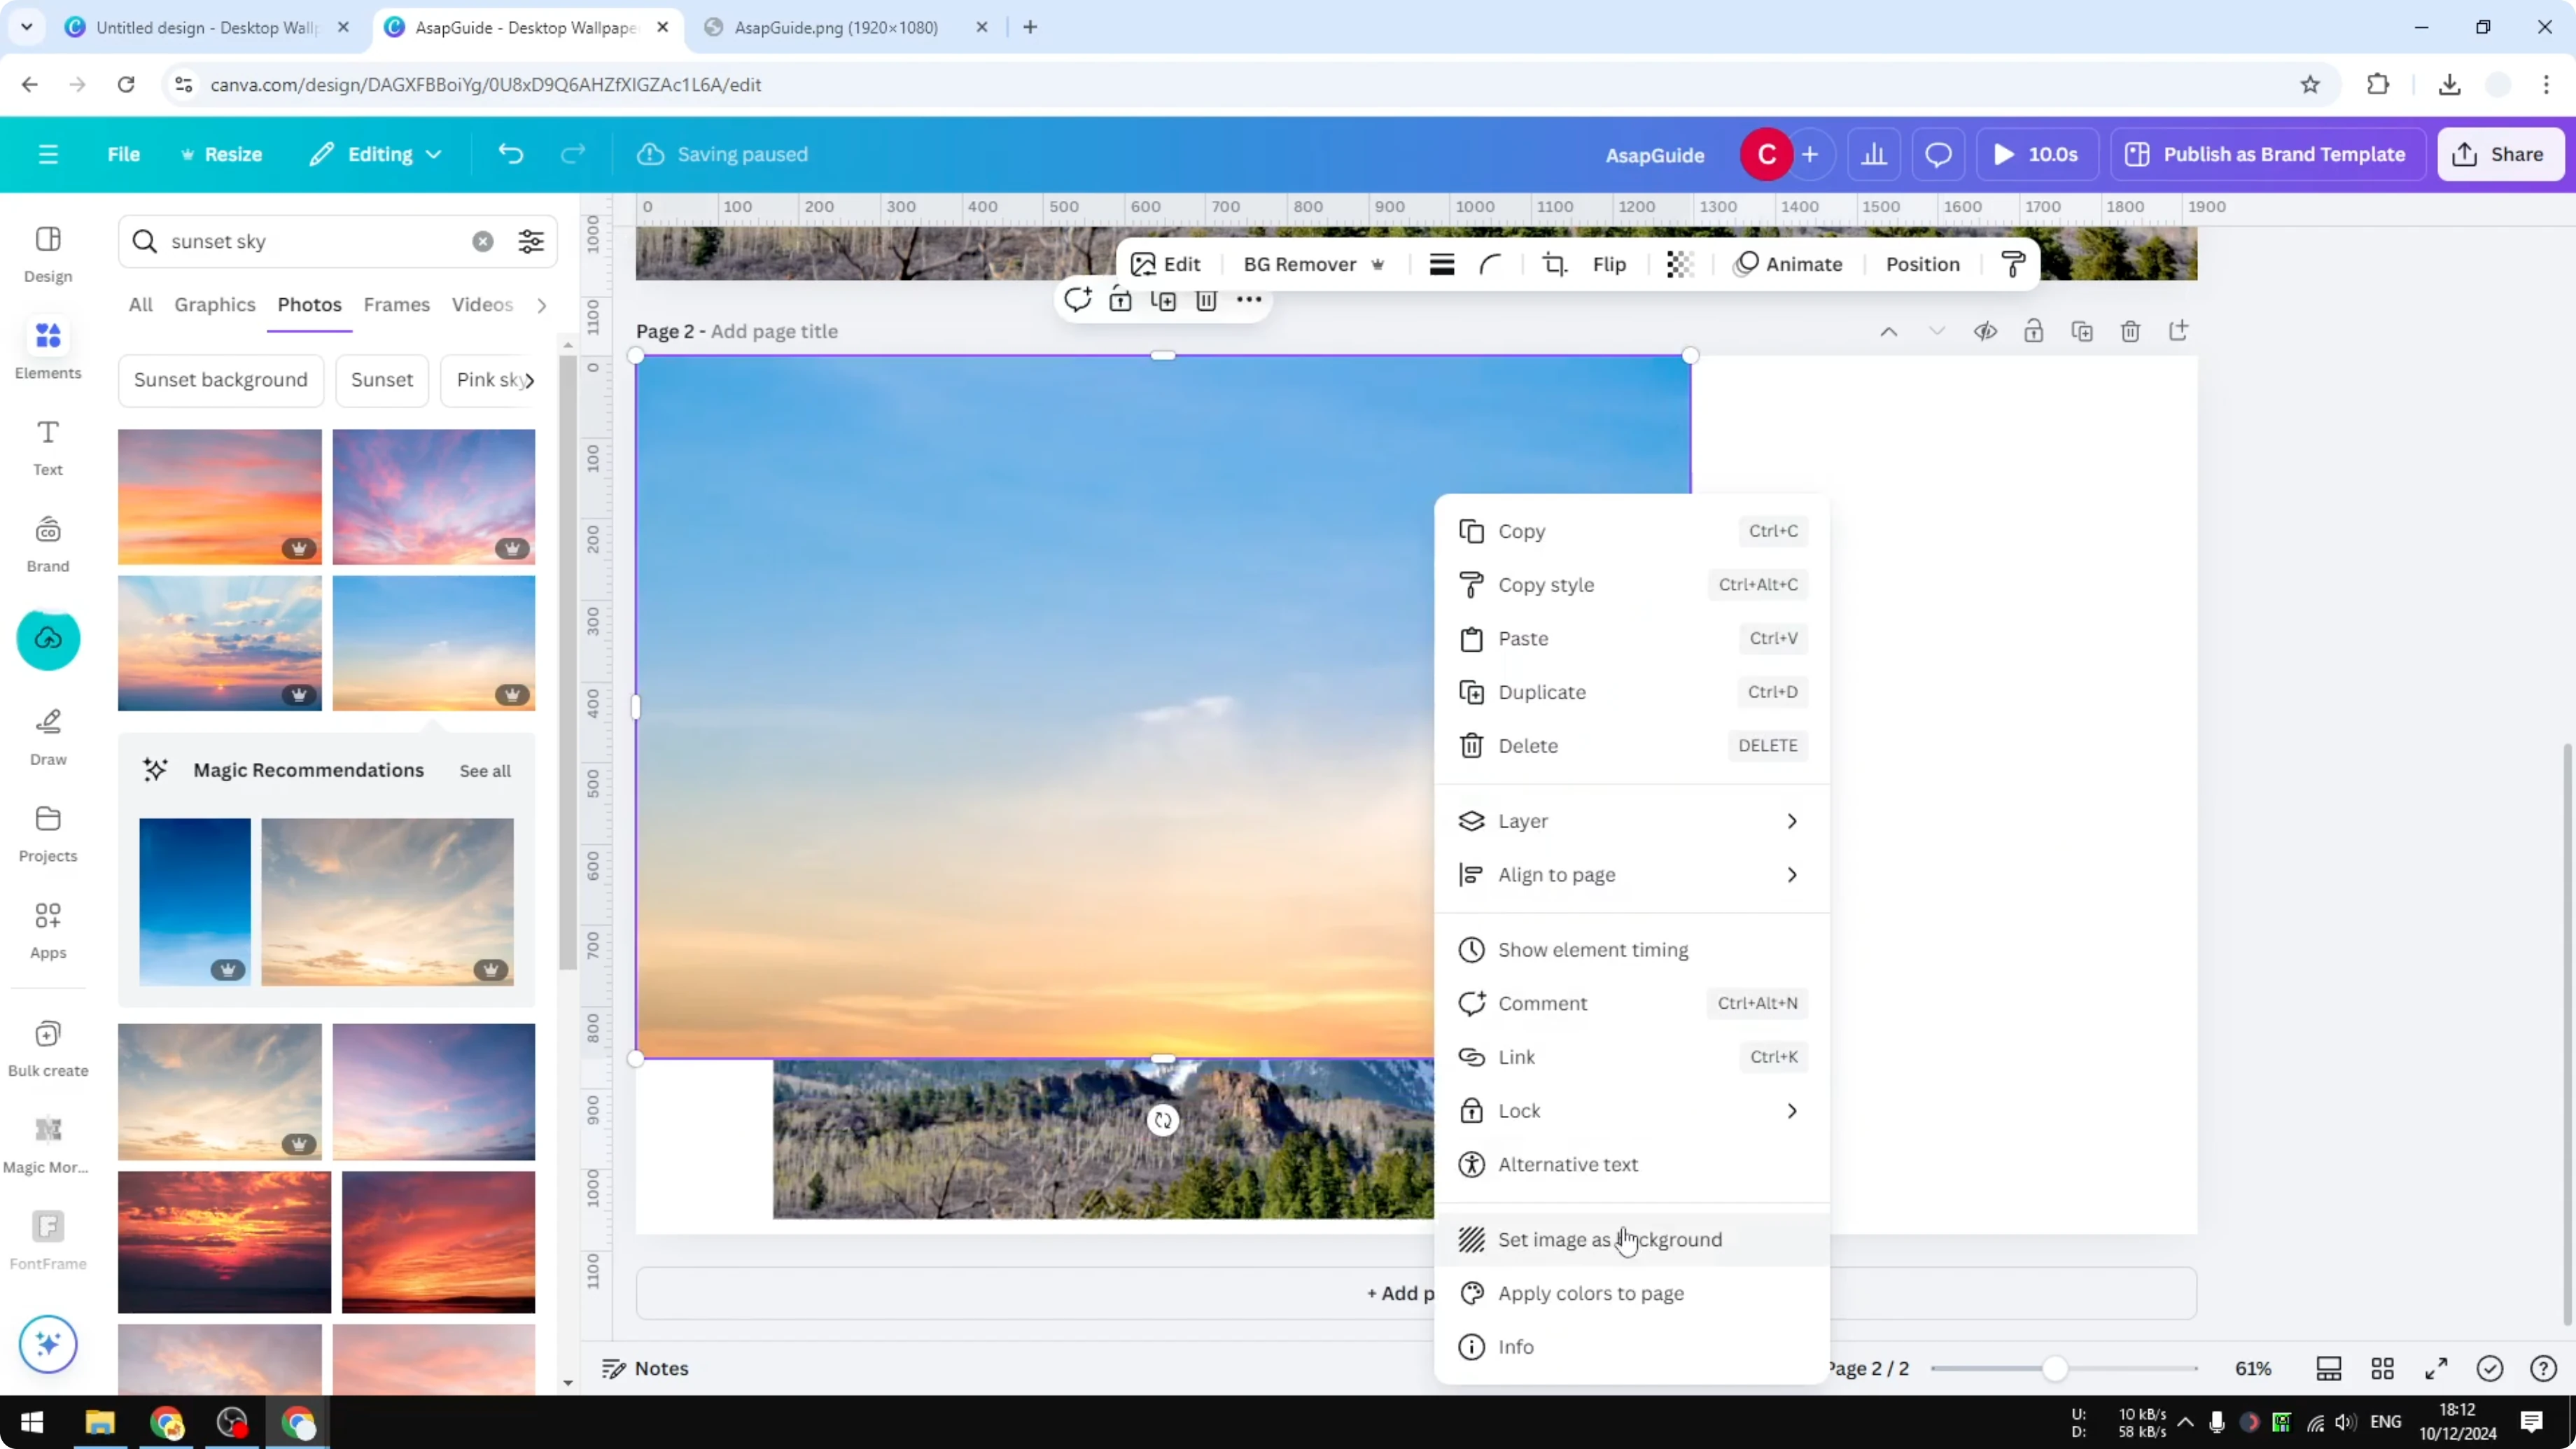
Task: Click Publish as Brand Template button
Action: 2267,154
